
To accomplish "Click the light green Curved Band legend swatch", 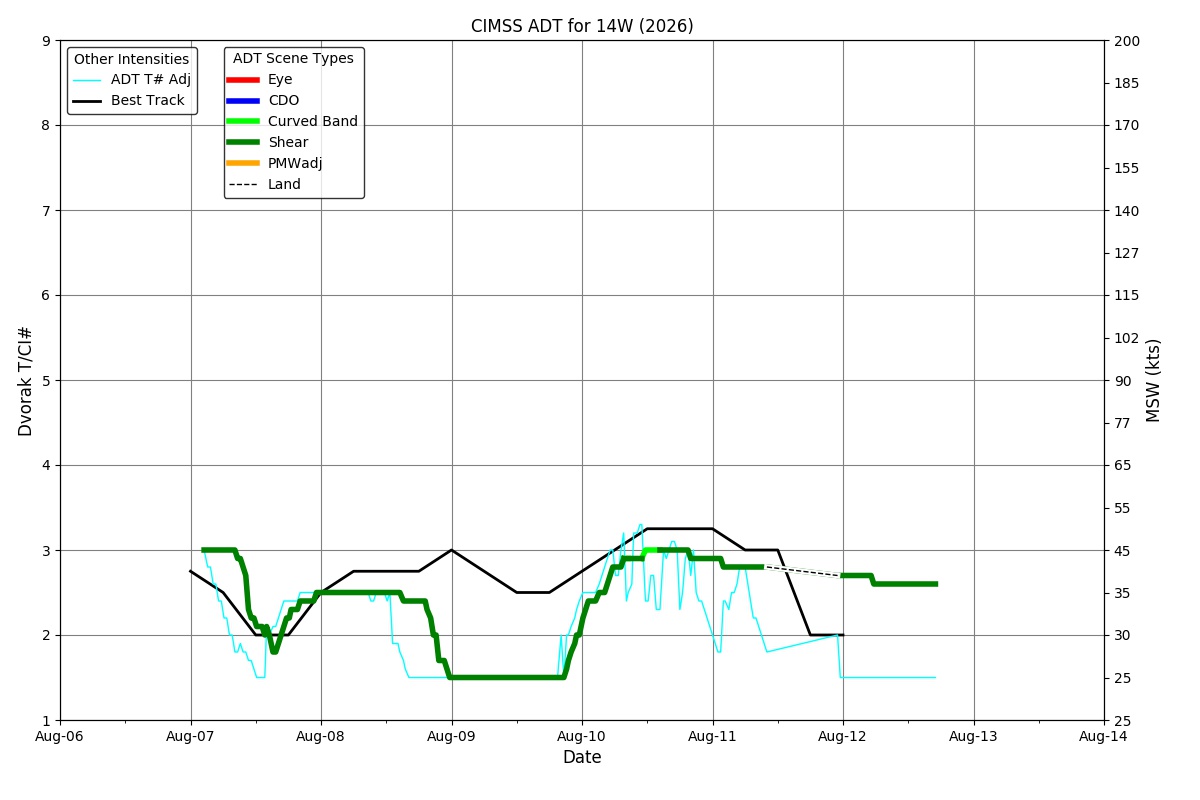I will click(x=243, y=122).
